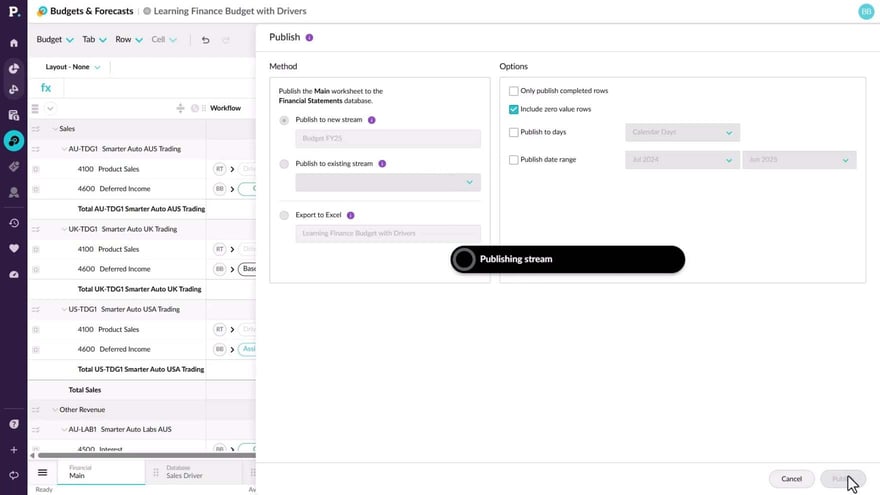880x495 pixels.
Task: Go to Home in the sidebar
Action: tap(13, 43)
